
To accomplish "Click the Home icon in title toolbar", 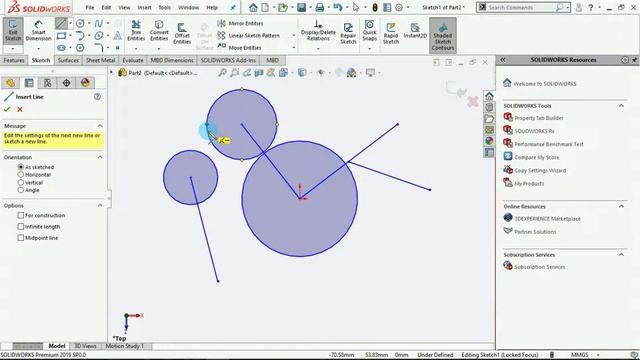I will 253,7.
